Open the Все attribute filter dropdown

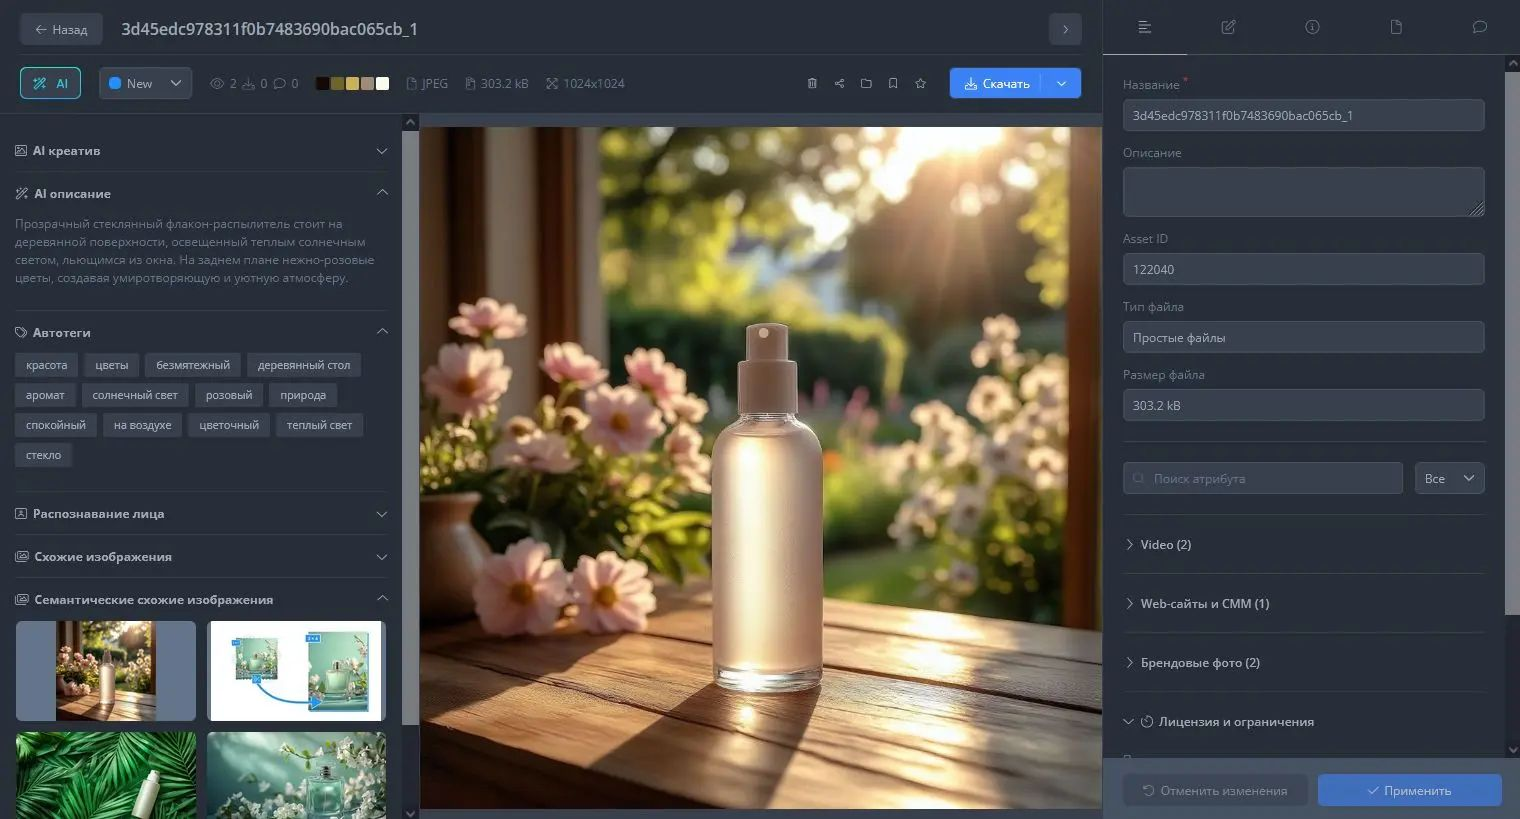click(x=1449, y=478)
